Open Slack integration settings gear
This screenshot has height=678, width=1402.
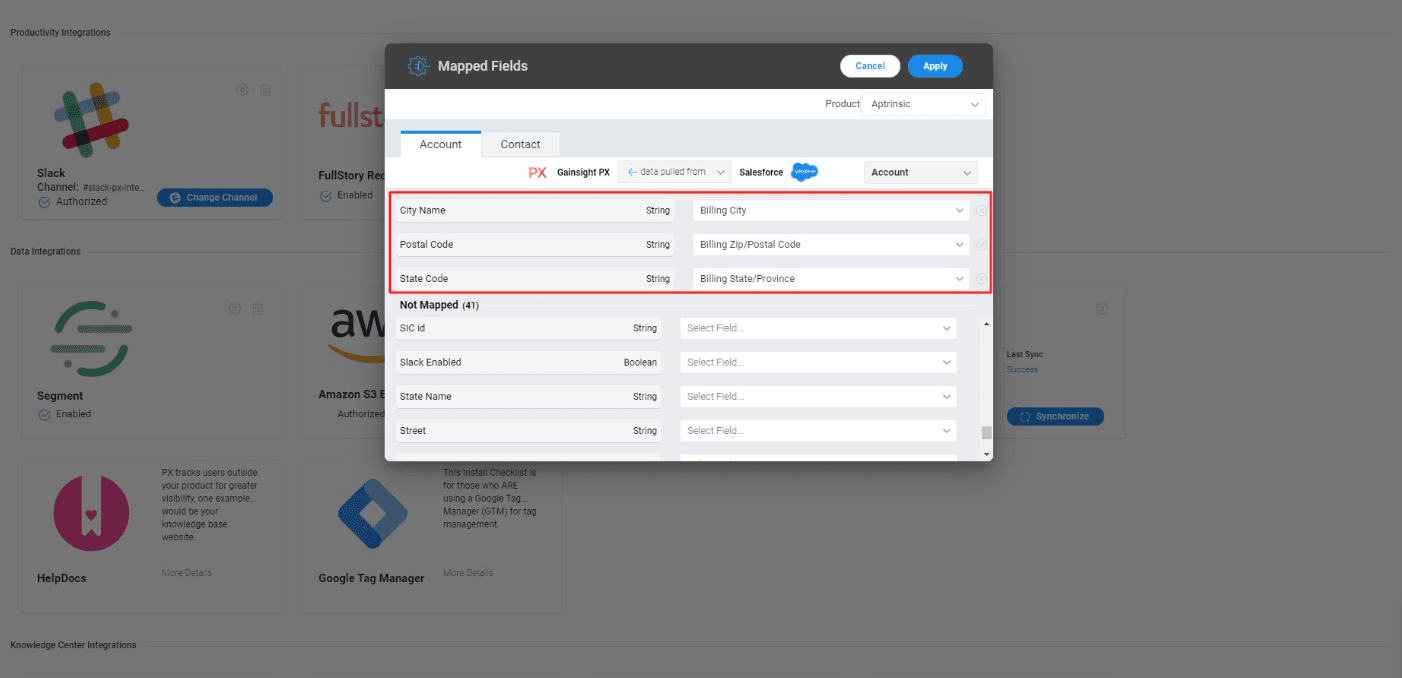point(242,90)
